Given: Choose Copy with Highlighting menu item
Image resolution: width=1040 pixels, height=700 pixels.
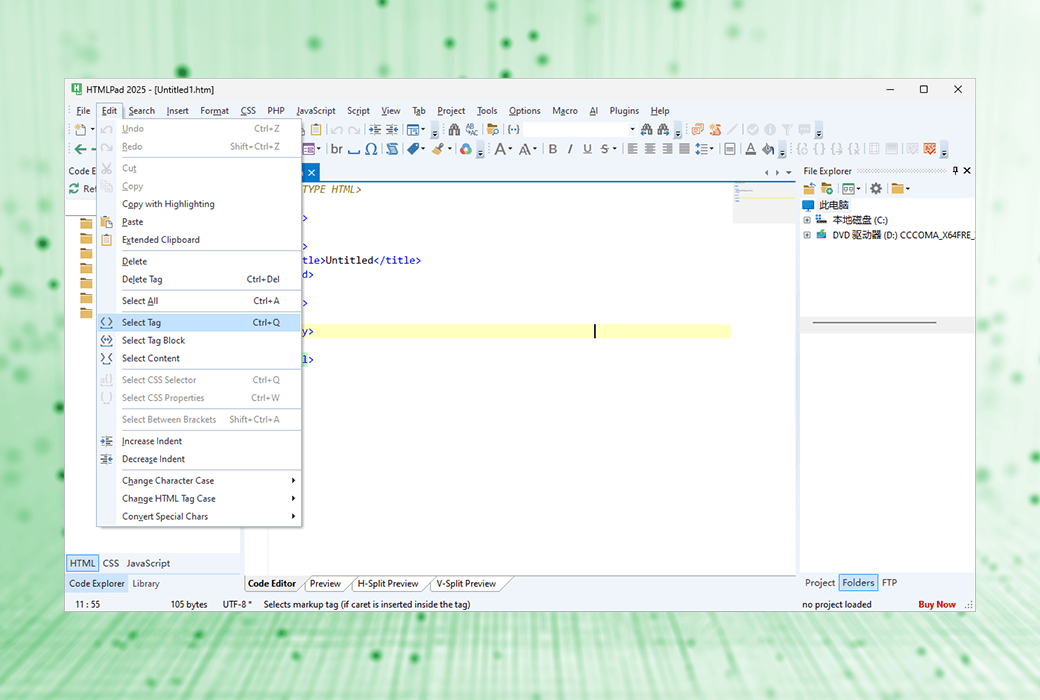Looking at the screenshot, I should 199,204.
